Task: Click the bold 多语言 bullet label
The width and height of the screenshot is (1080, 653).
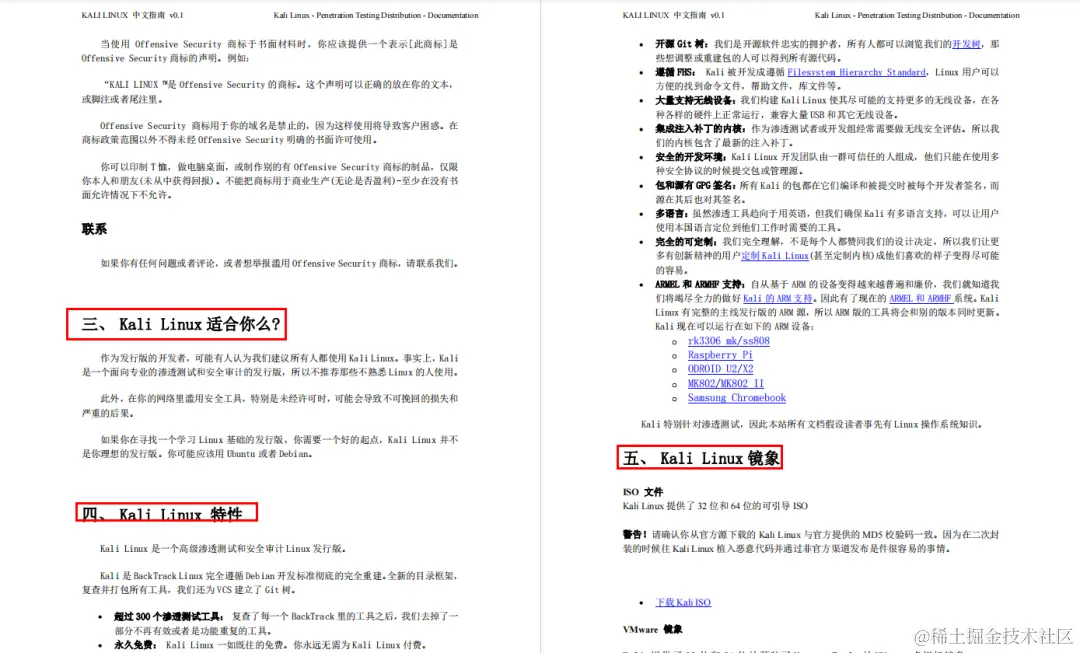Action: (x=673, y=214)
